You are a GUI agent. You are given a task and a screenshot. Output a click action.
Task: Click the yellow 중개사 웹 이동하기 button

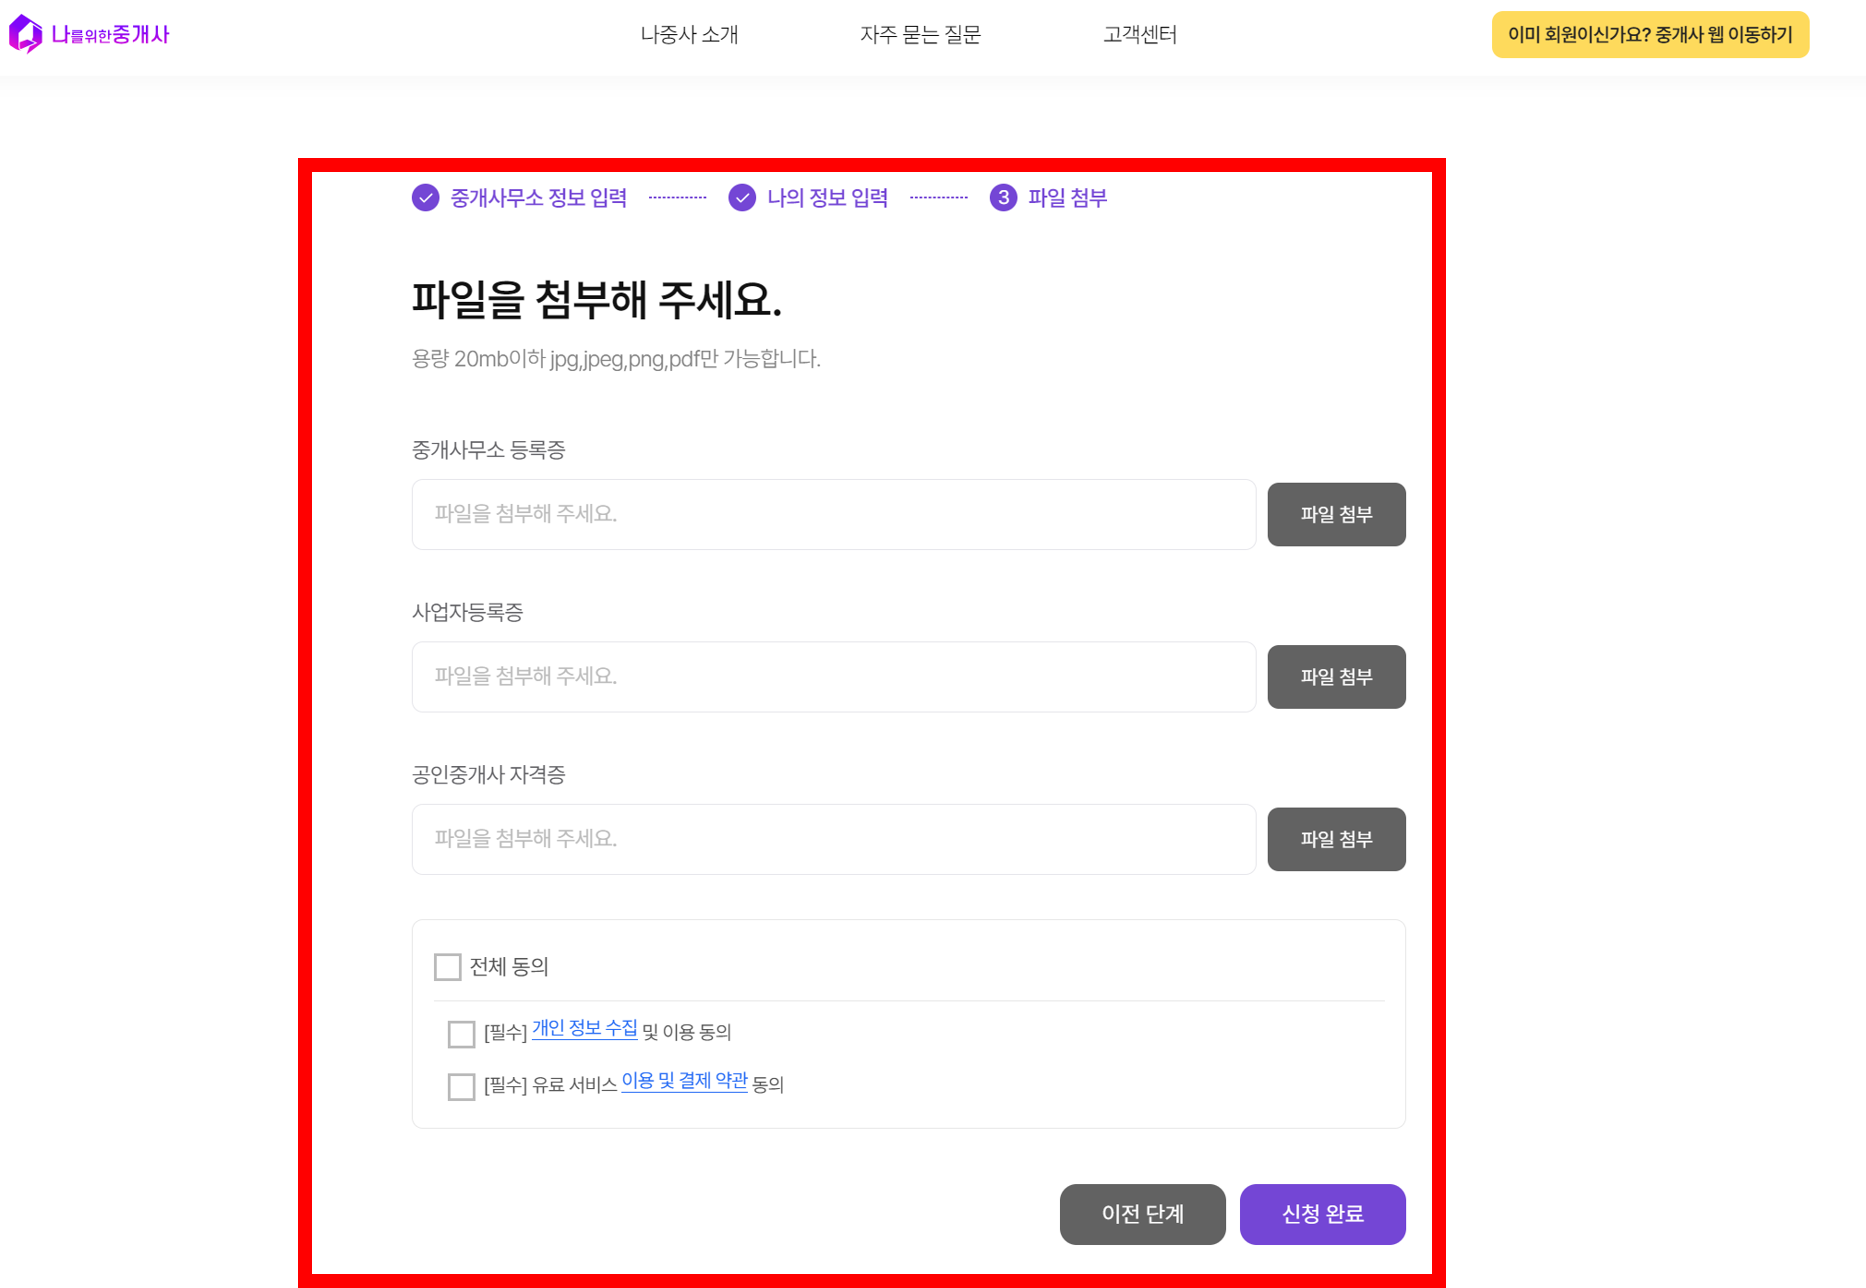(x=1650, y=35)
